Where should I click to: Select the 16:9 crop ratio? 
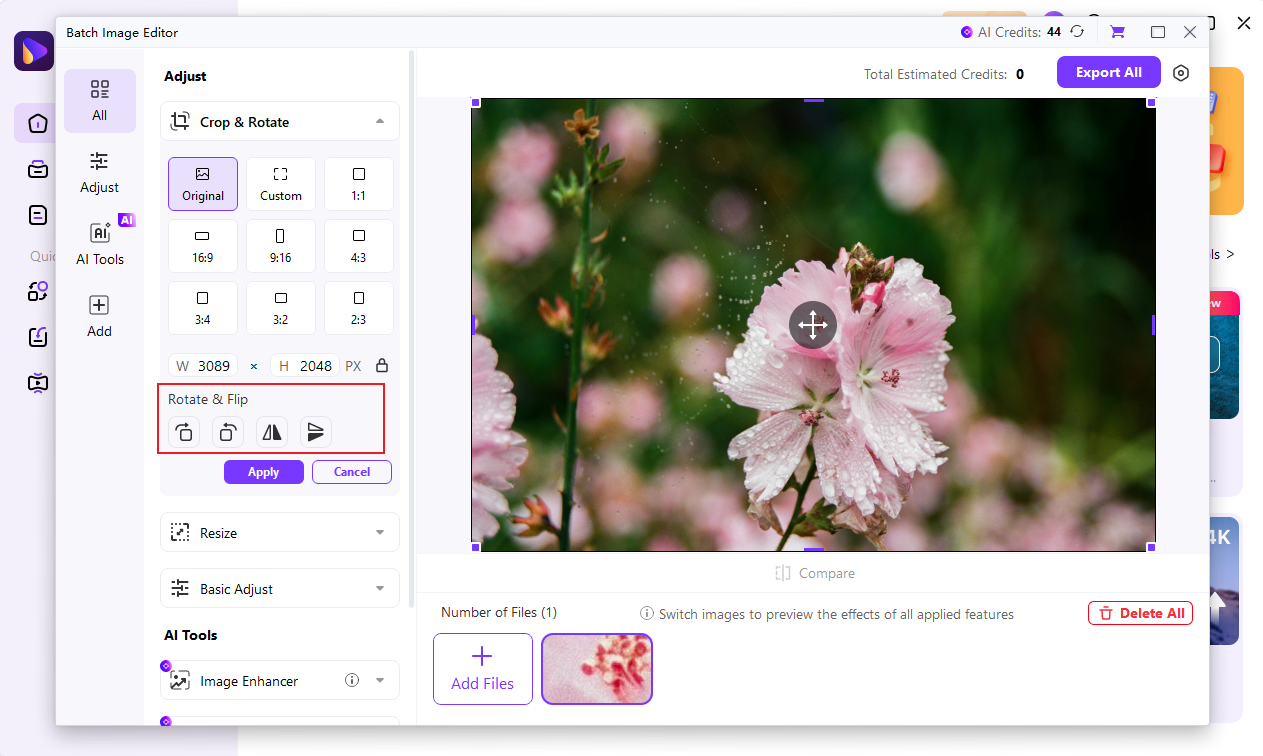[203, 246]
